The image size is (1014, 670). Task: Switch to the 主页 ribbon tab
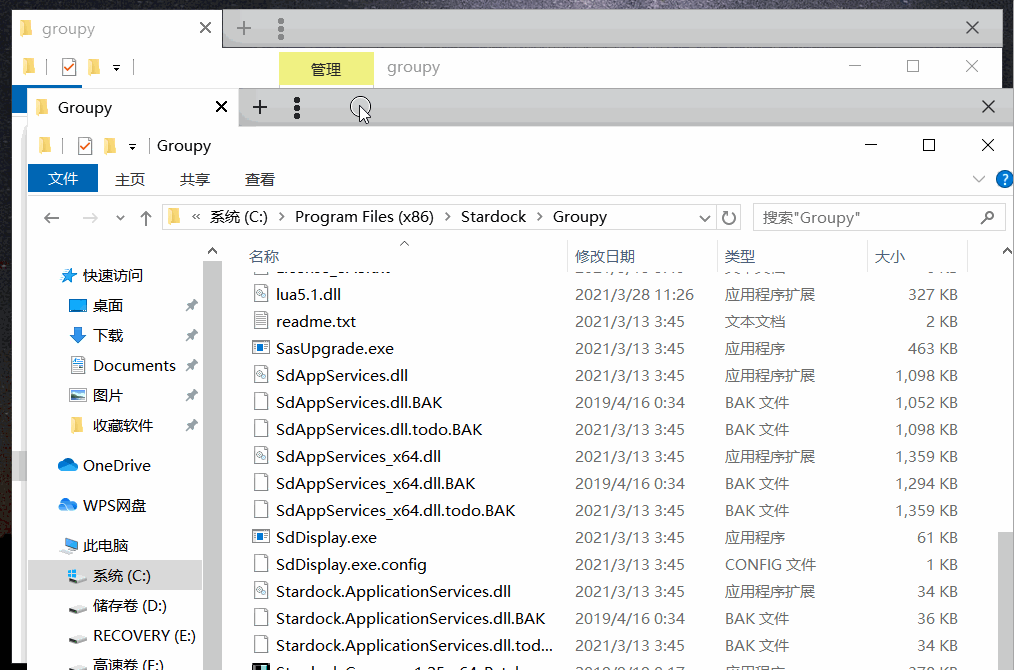point(129,179)
